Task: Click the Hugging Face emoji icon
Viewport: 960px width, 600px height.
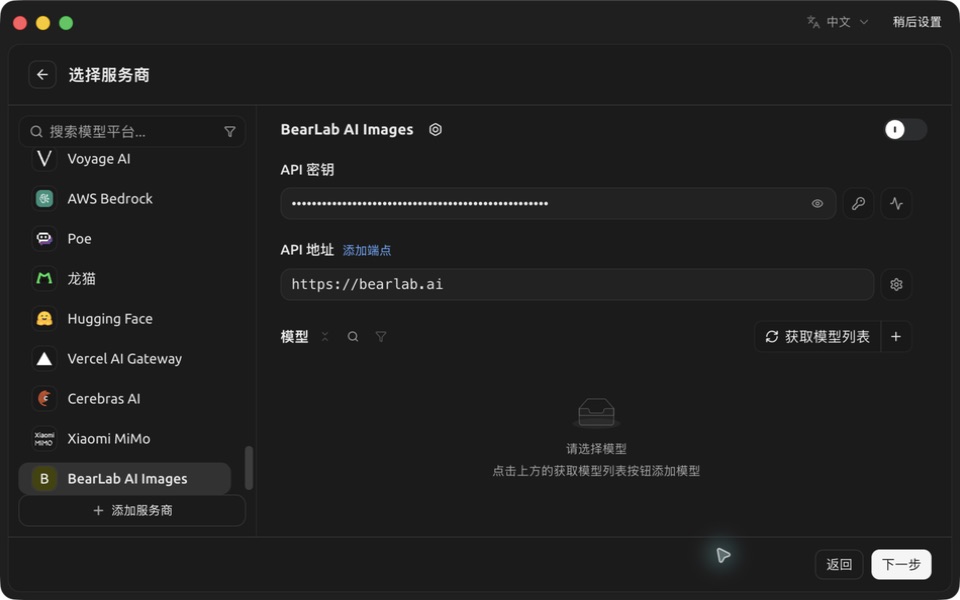Action: (x=44, y=319)
